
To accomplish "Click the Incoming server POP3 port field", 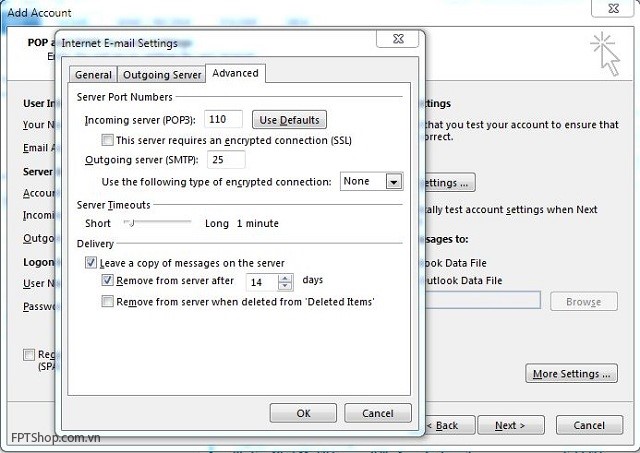I will 224,120.
